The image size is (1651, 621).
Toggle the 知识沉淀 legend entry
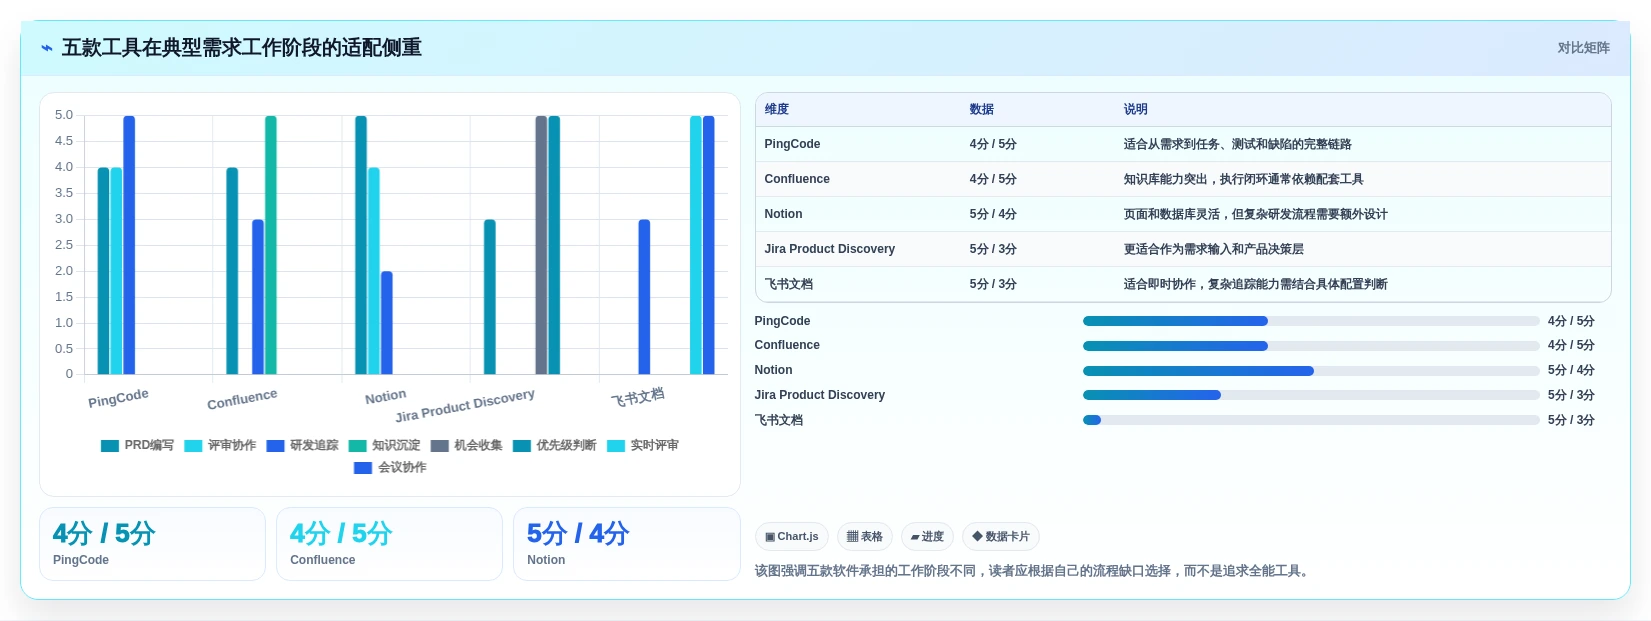click(x=384, y=446)
